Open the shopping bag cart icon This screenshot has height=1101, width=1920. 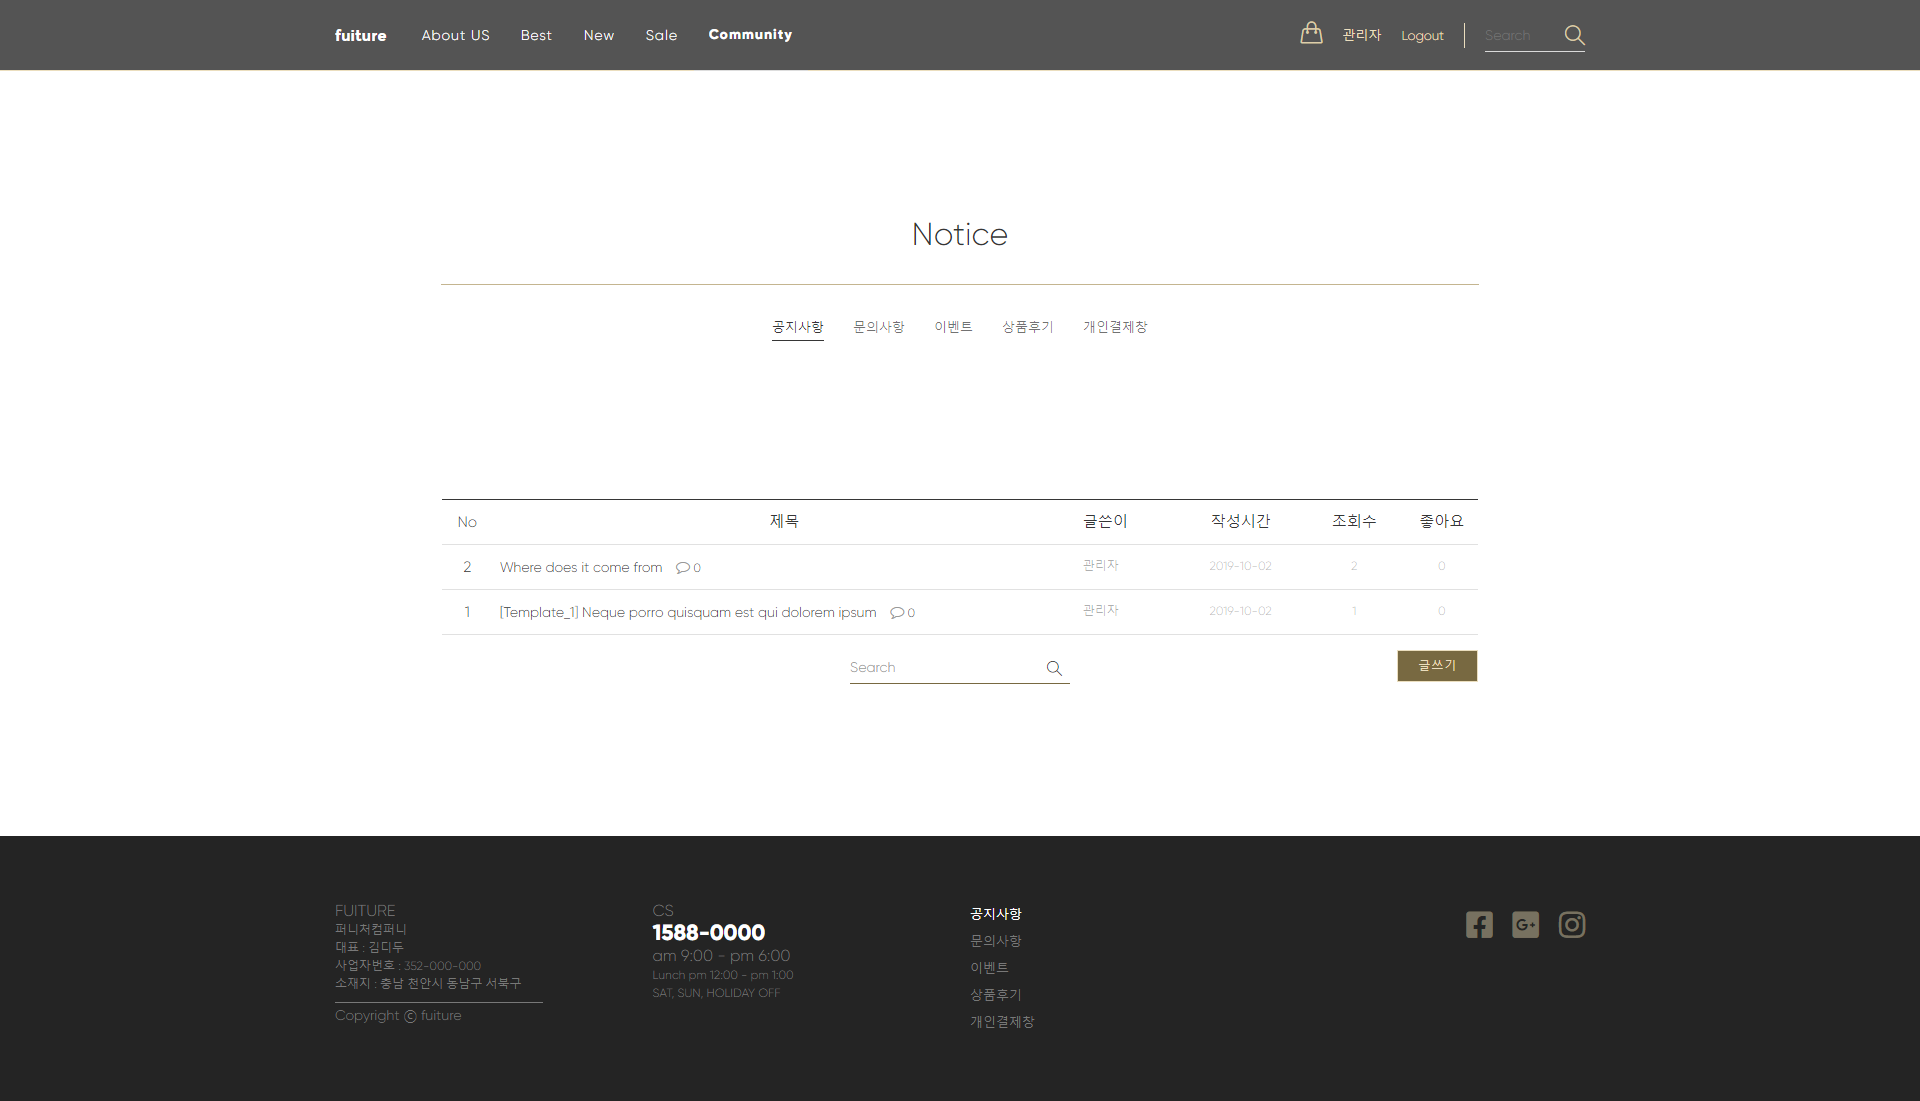(x=1311, y=34)
